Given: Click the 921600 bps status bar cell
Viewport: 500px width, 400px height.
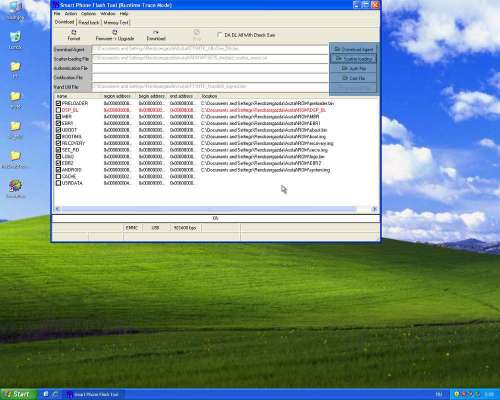Looking at the screenshot, I should (x=185, y=228).
